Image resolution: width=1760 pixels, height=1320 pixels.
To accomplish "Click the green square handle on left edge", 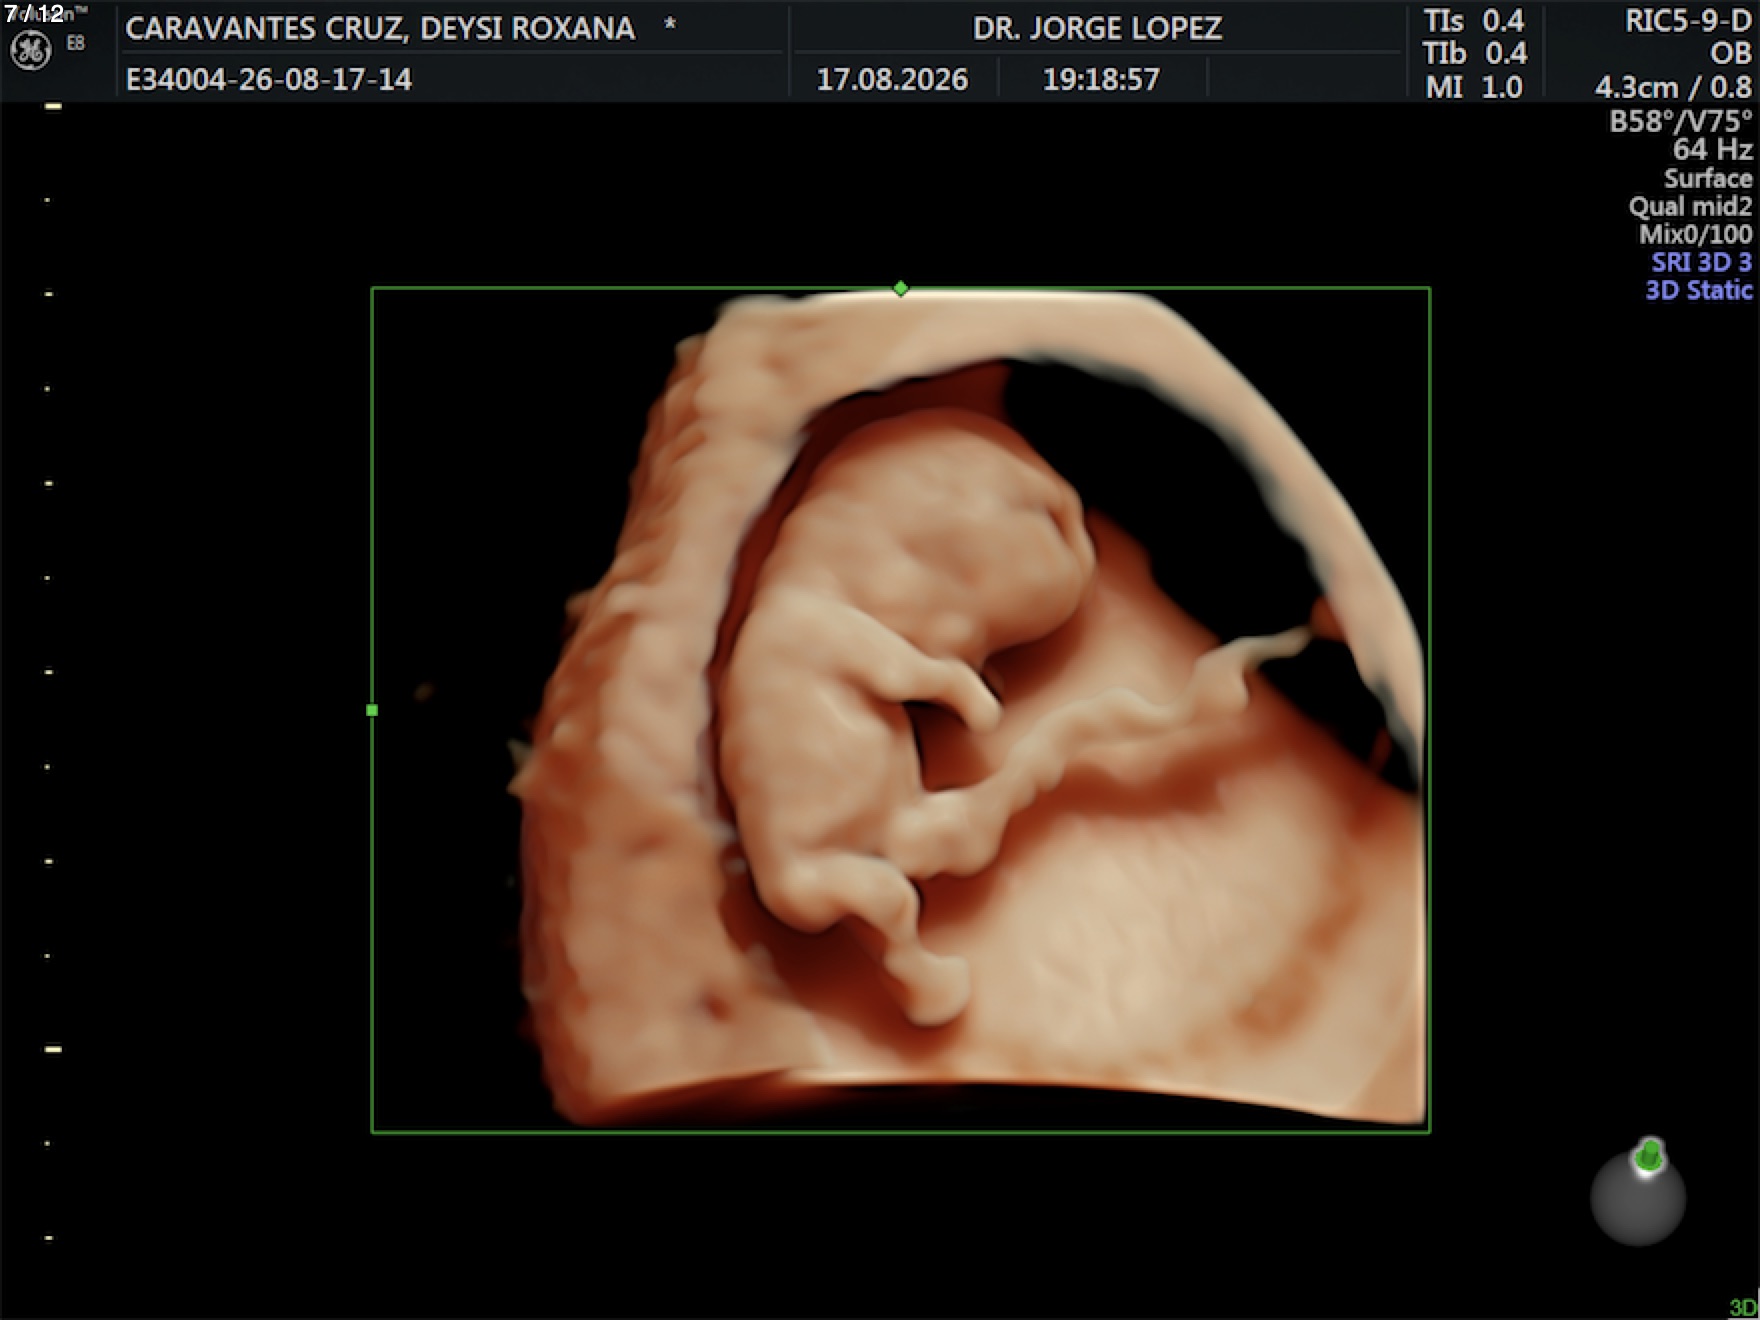I will pos(372,710).
